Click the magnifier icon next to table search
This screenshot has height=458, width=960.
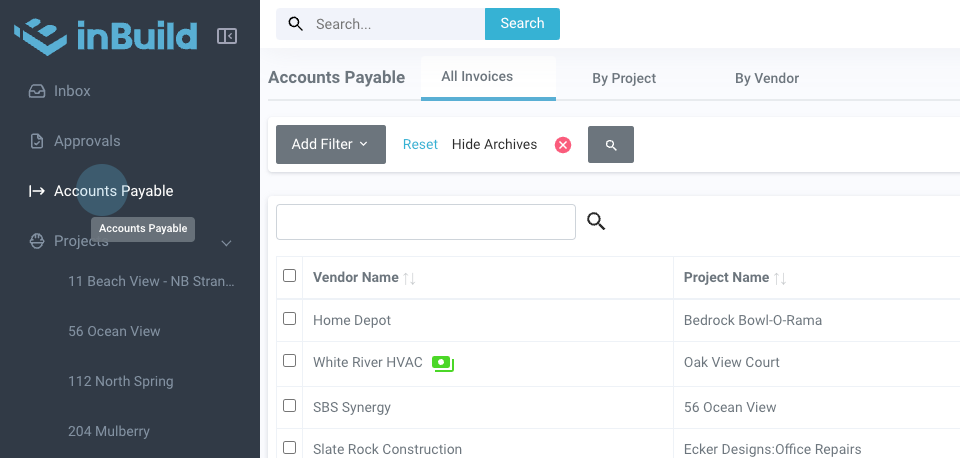point(596,221)
